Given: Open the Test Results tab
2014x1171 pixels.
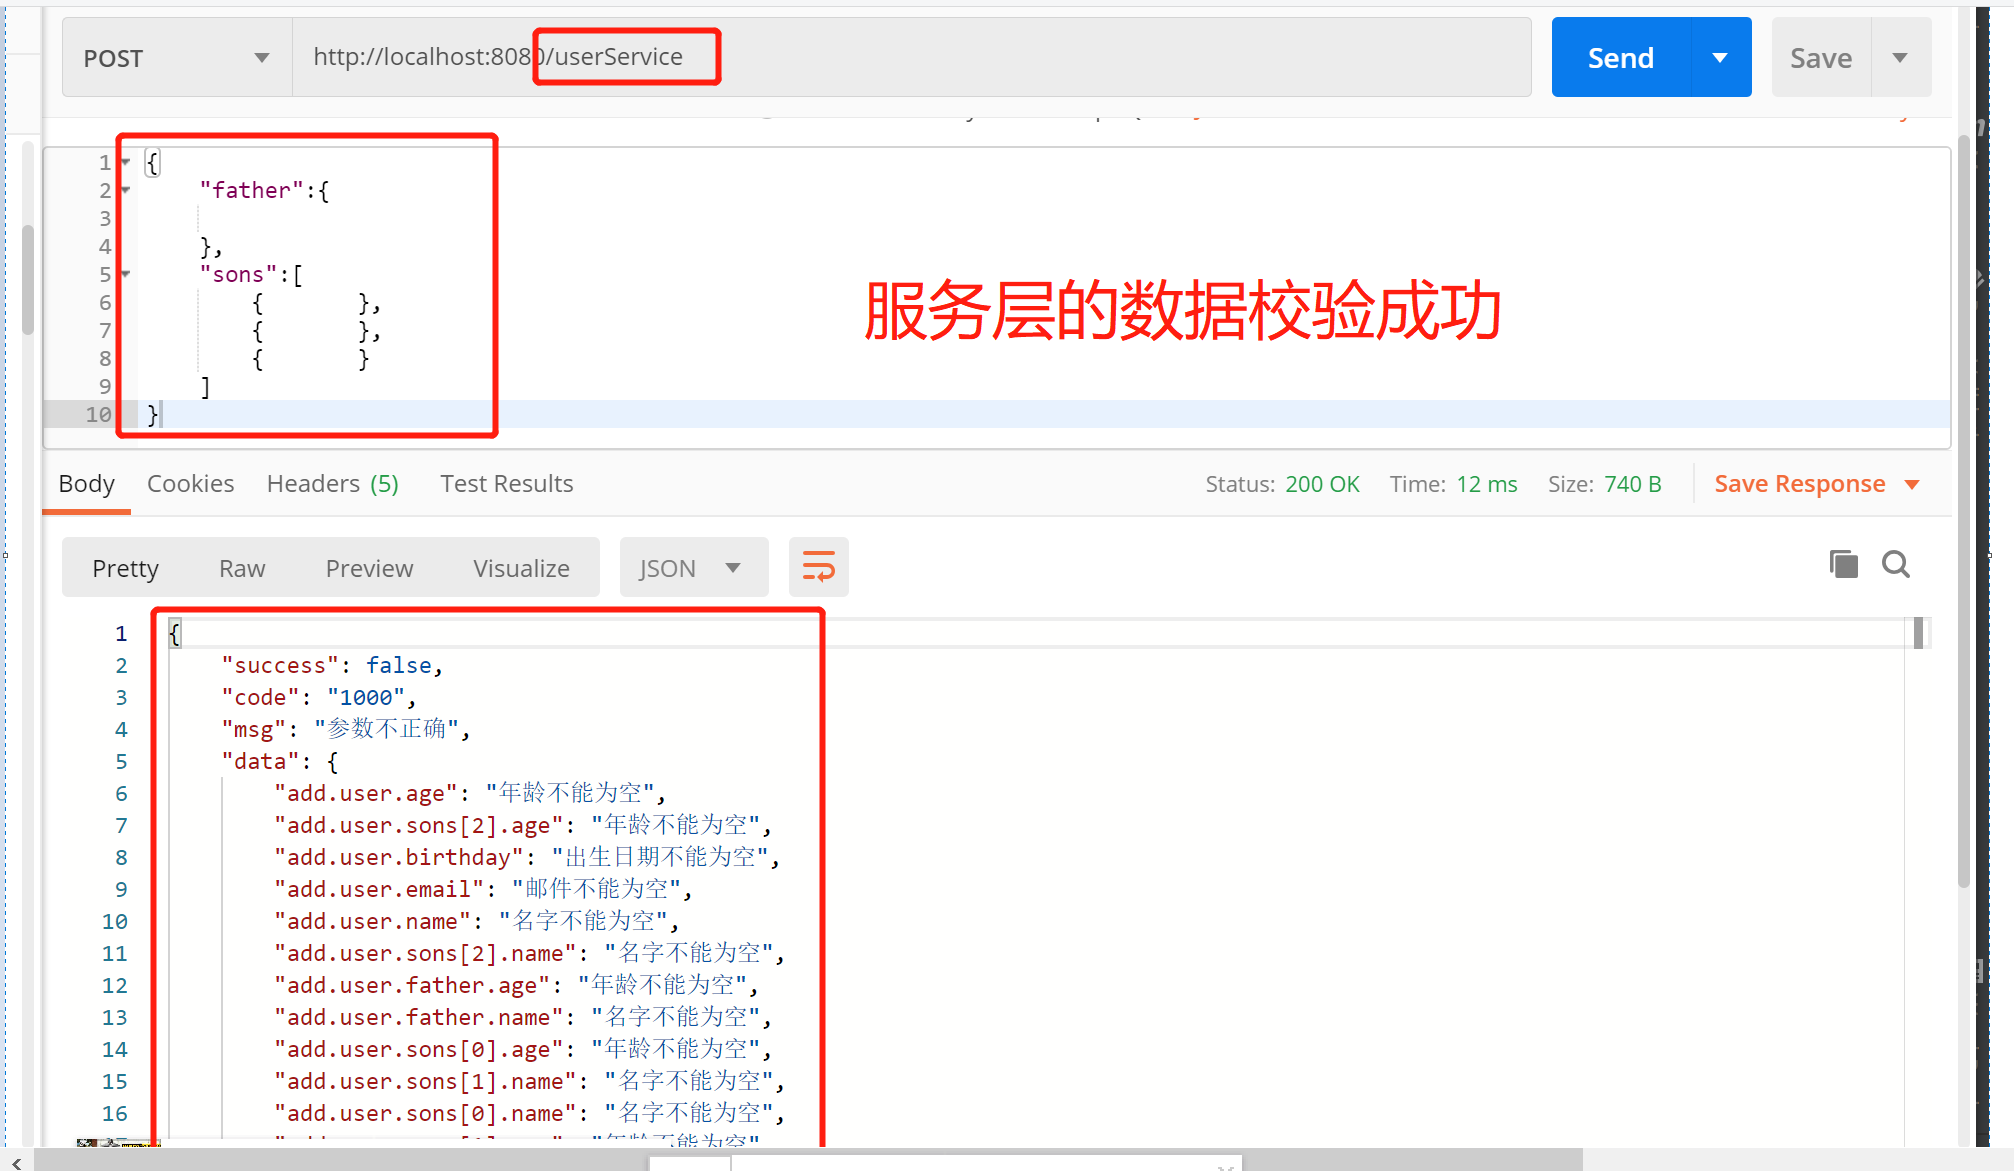Looking at the screenshot, I should [506, 484].
